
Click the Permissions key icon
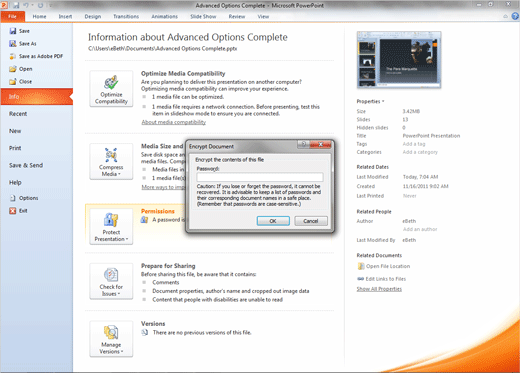click(x=144, y=220)
